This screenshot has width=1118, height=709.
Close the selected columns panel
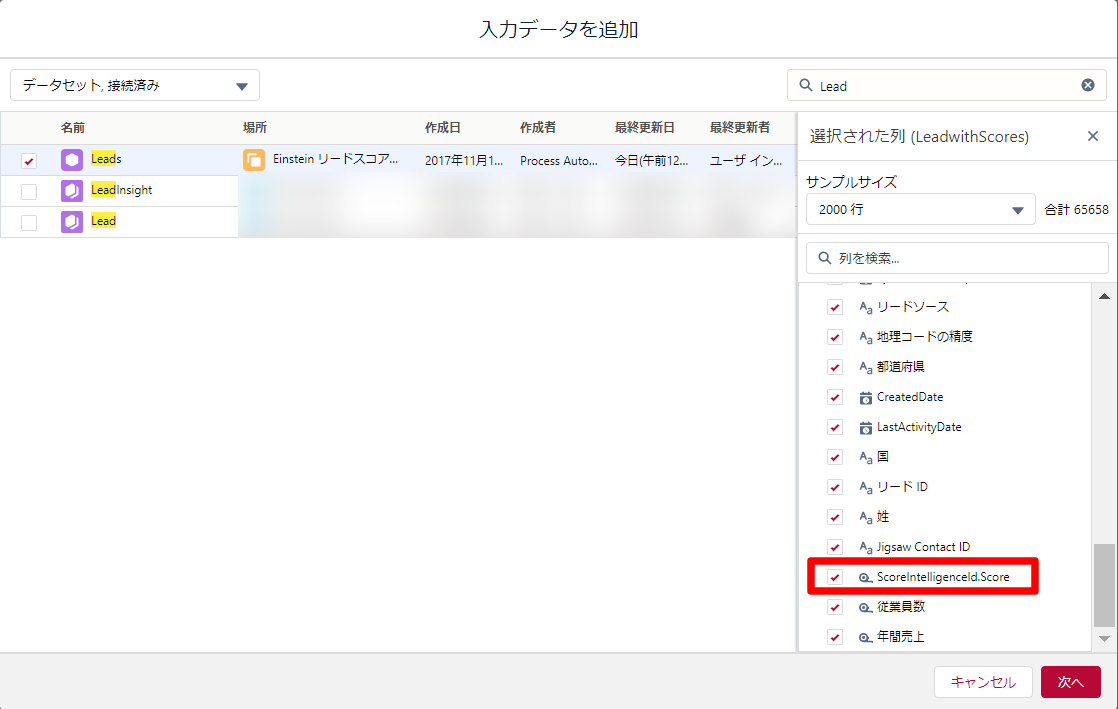tap(1093, 136)
